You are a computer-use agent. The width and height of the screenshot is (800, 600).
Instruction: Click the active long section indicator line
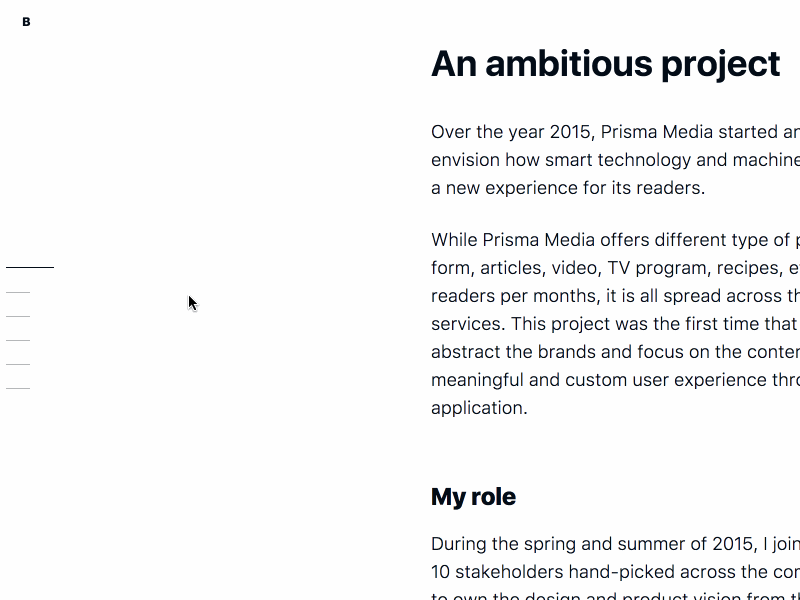[30, 268]
